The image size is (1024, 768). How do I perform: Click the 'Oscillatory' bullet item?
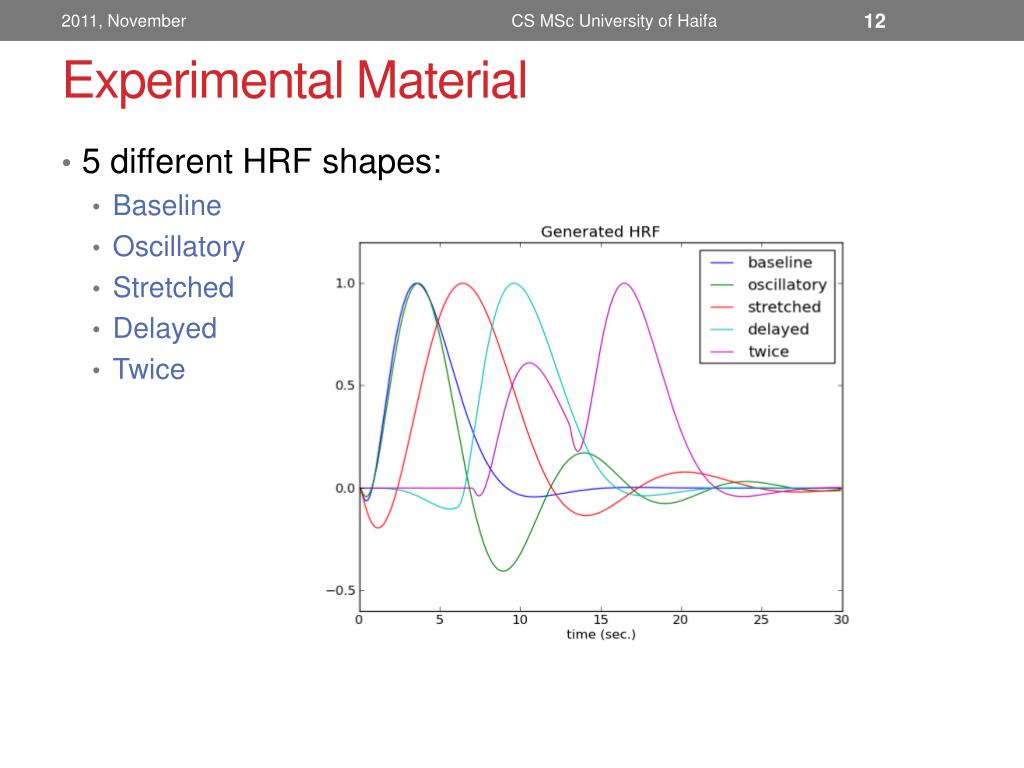[179, 247]
